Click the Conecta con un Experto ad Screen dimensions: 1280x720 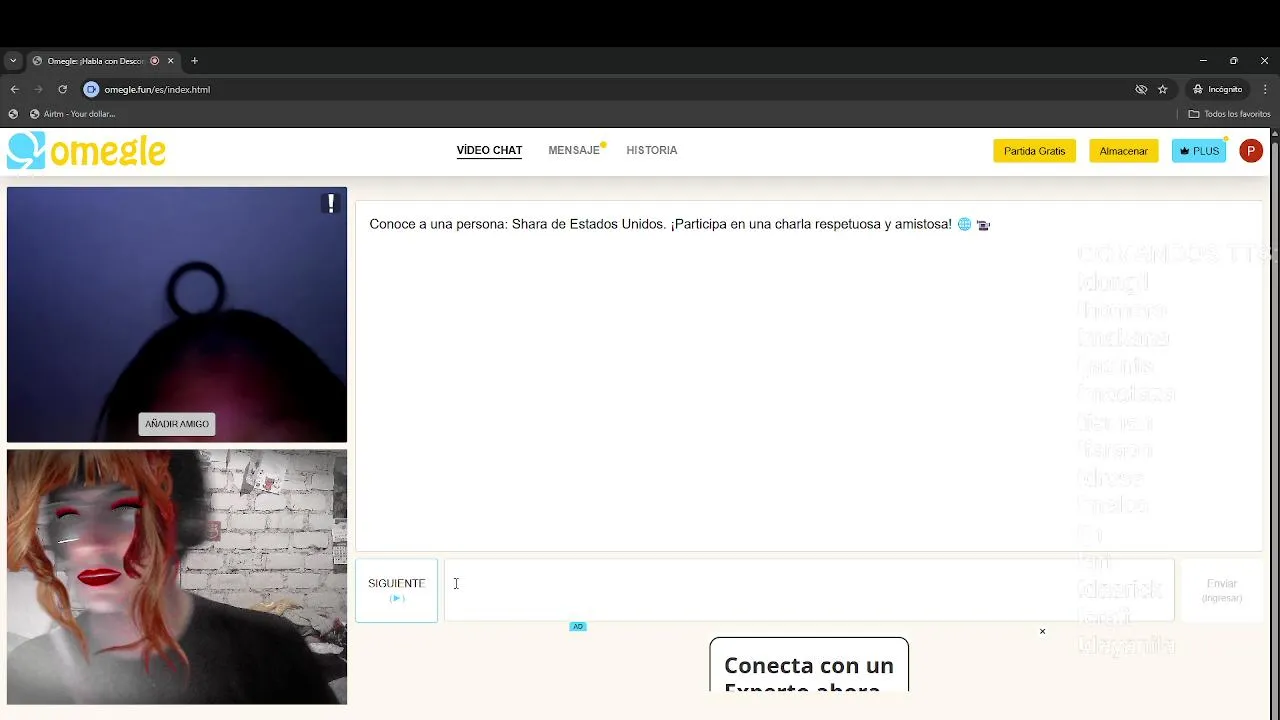click(x=809, y=665)
